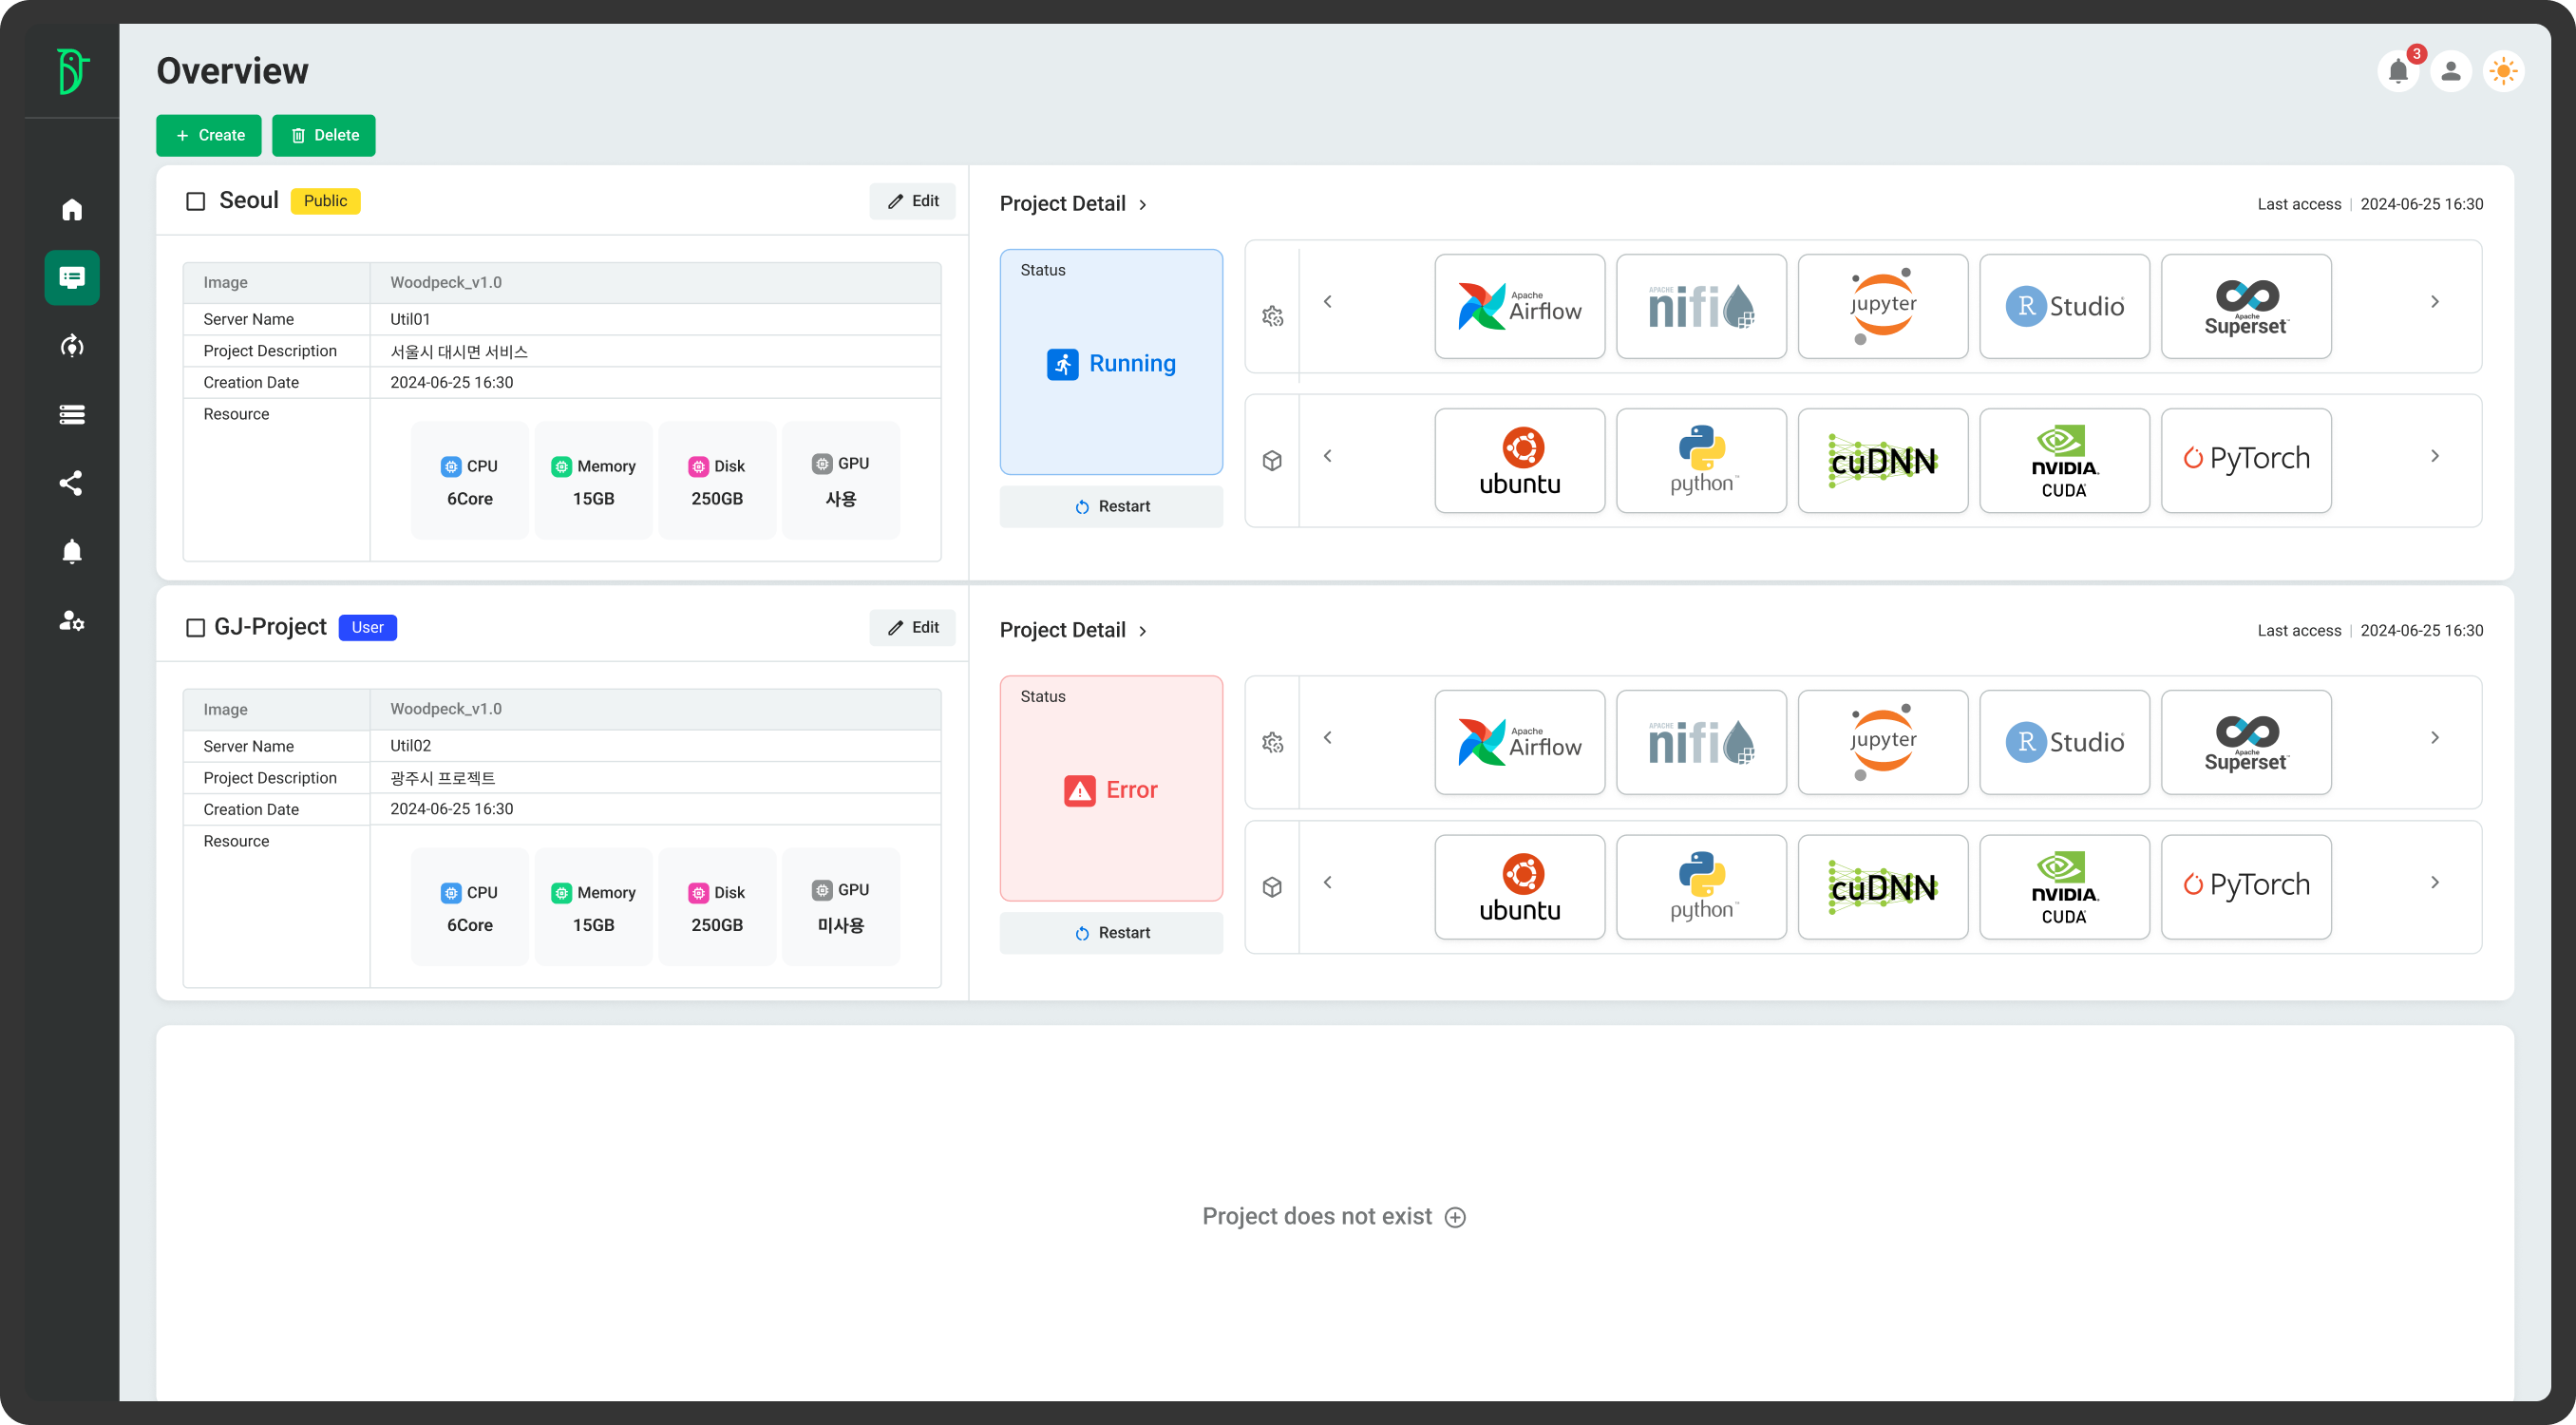Click the Seoul GPU 사용 resource tile
The width and height of the screenshot is (2576, 1425).
(x=841, y=481)
